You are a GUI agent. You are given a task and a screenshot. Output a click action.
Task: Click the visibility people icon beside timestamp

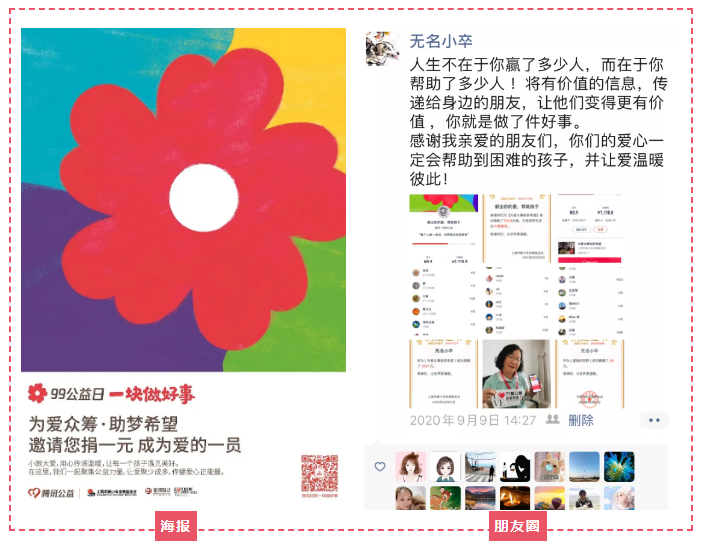point(552,419)
